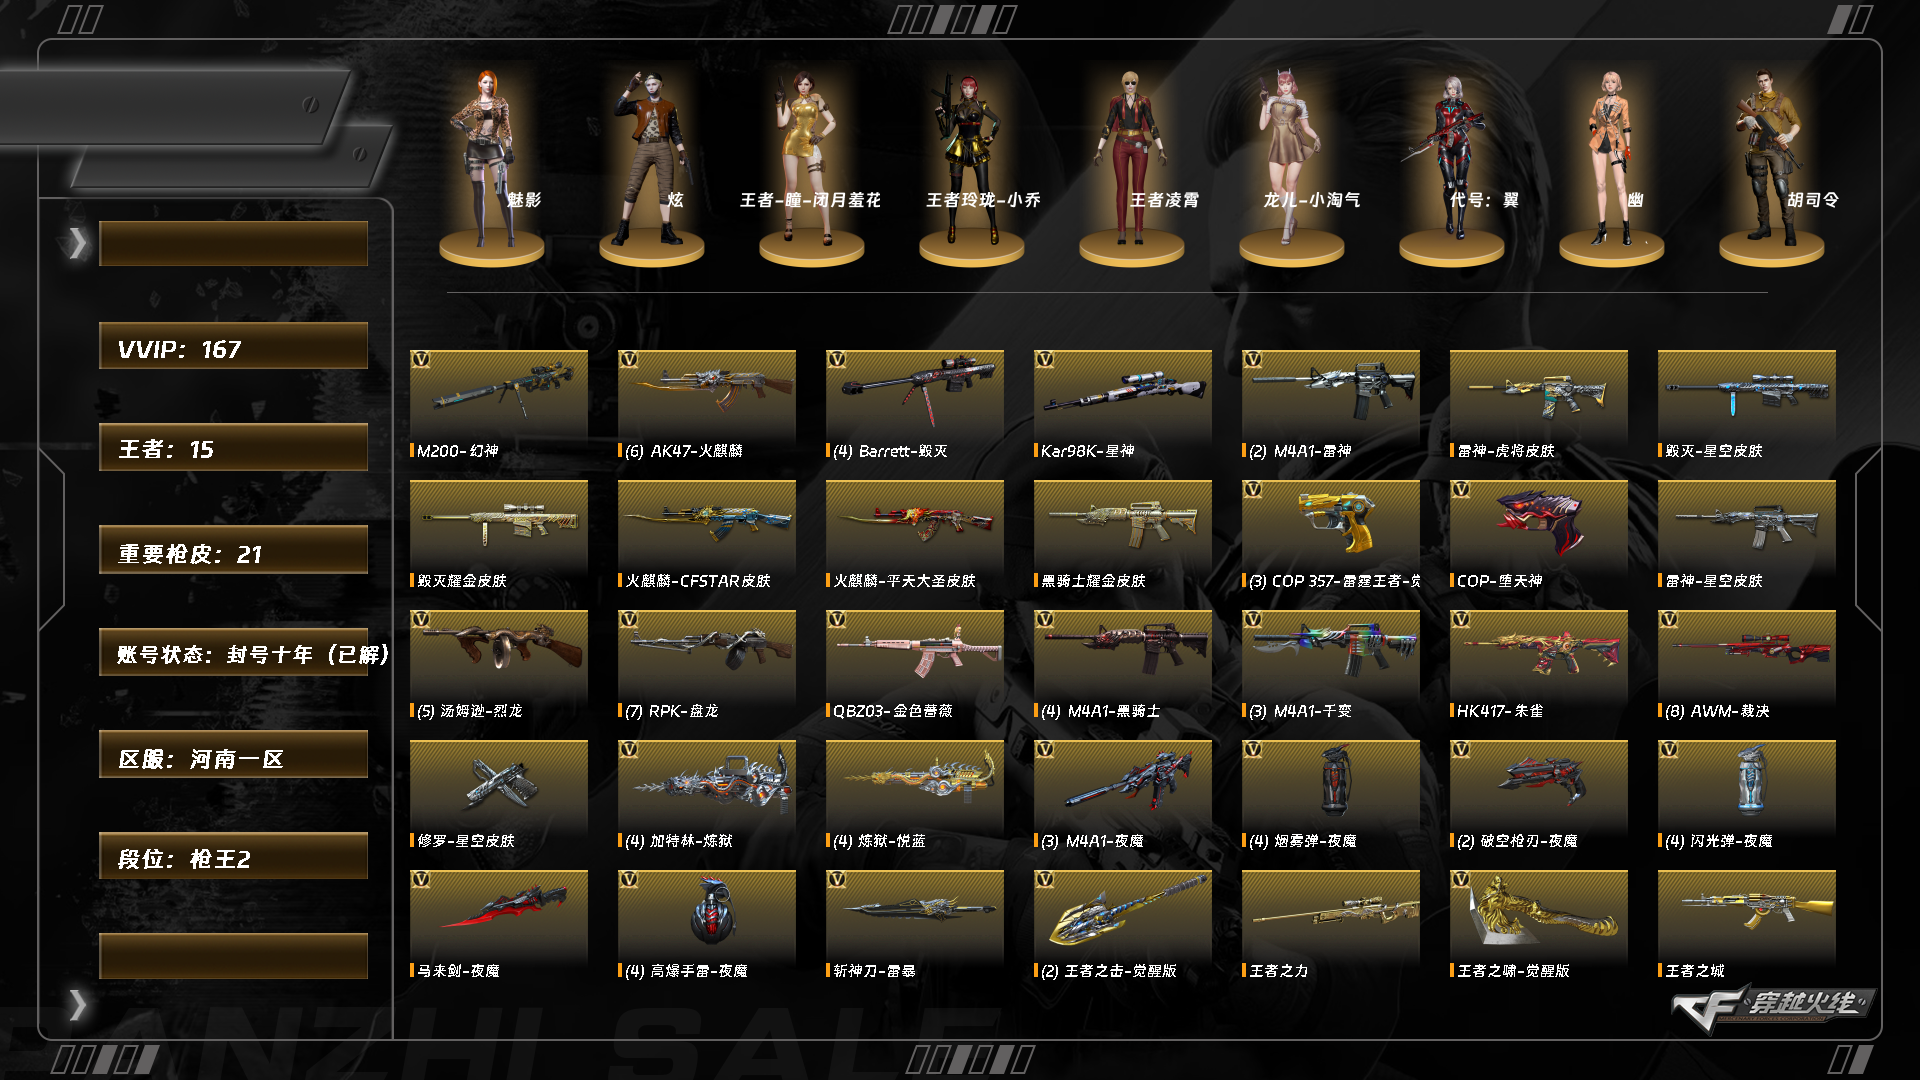Select the 区服: 河南一区 bar
Screen dimensions: 1920x1080
pos(233,754)
